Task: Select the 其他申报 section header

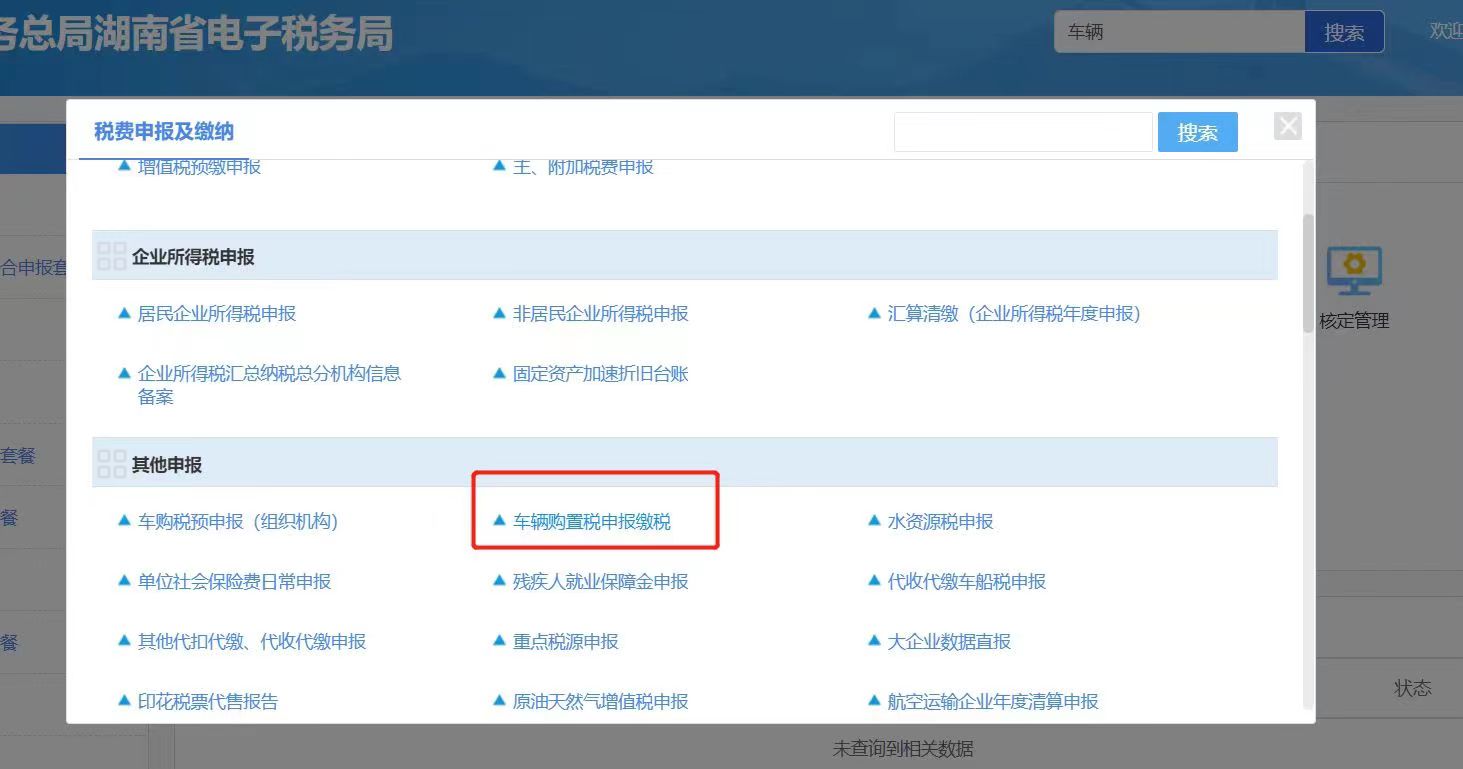Action: pyautogui.click(x=163, y=462)
